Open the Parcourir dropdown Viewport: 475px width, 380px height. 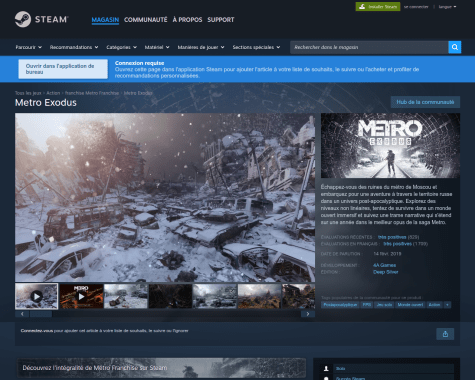29,47
